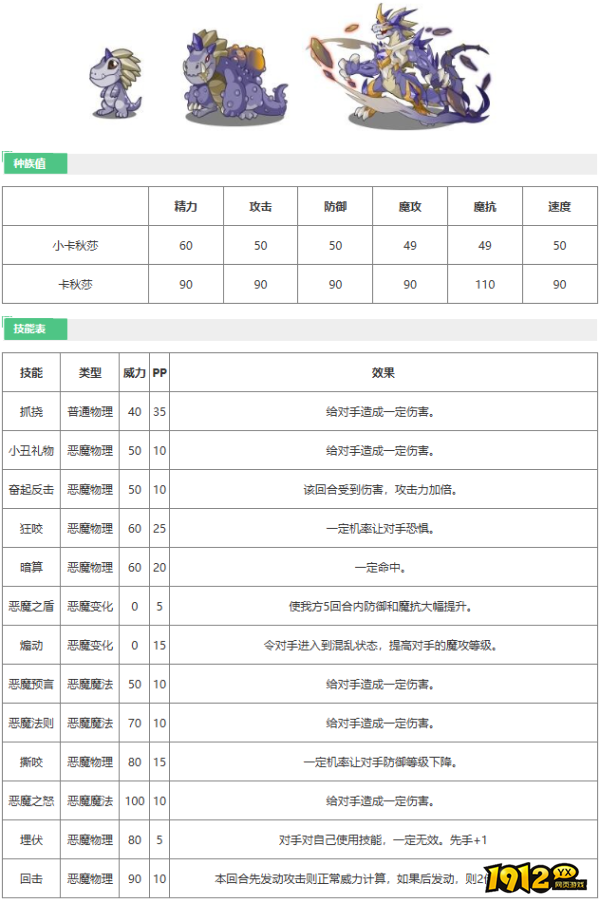Select the skill name 回击
Viewport: 600px width, 903px height.
coord(31,879)
